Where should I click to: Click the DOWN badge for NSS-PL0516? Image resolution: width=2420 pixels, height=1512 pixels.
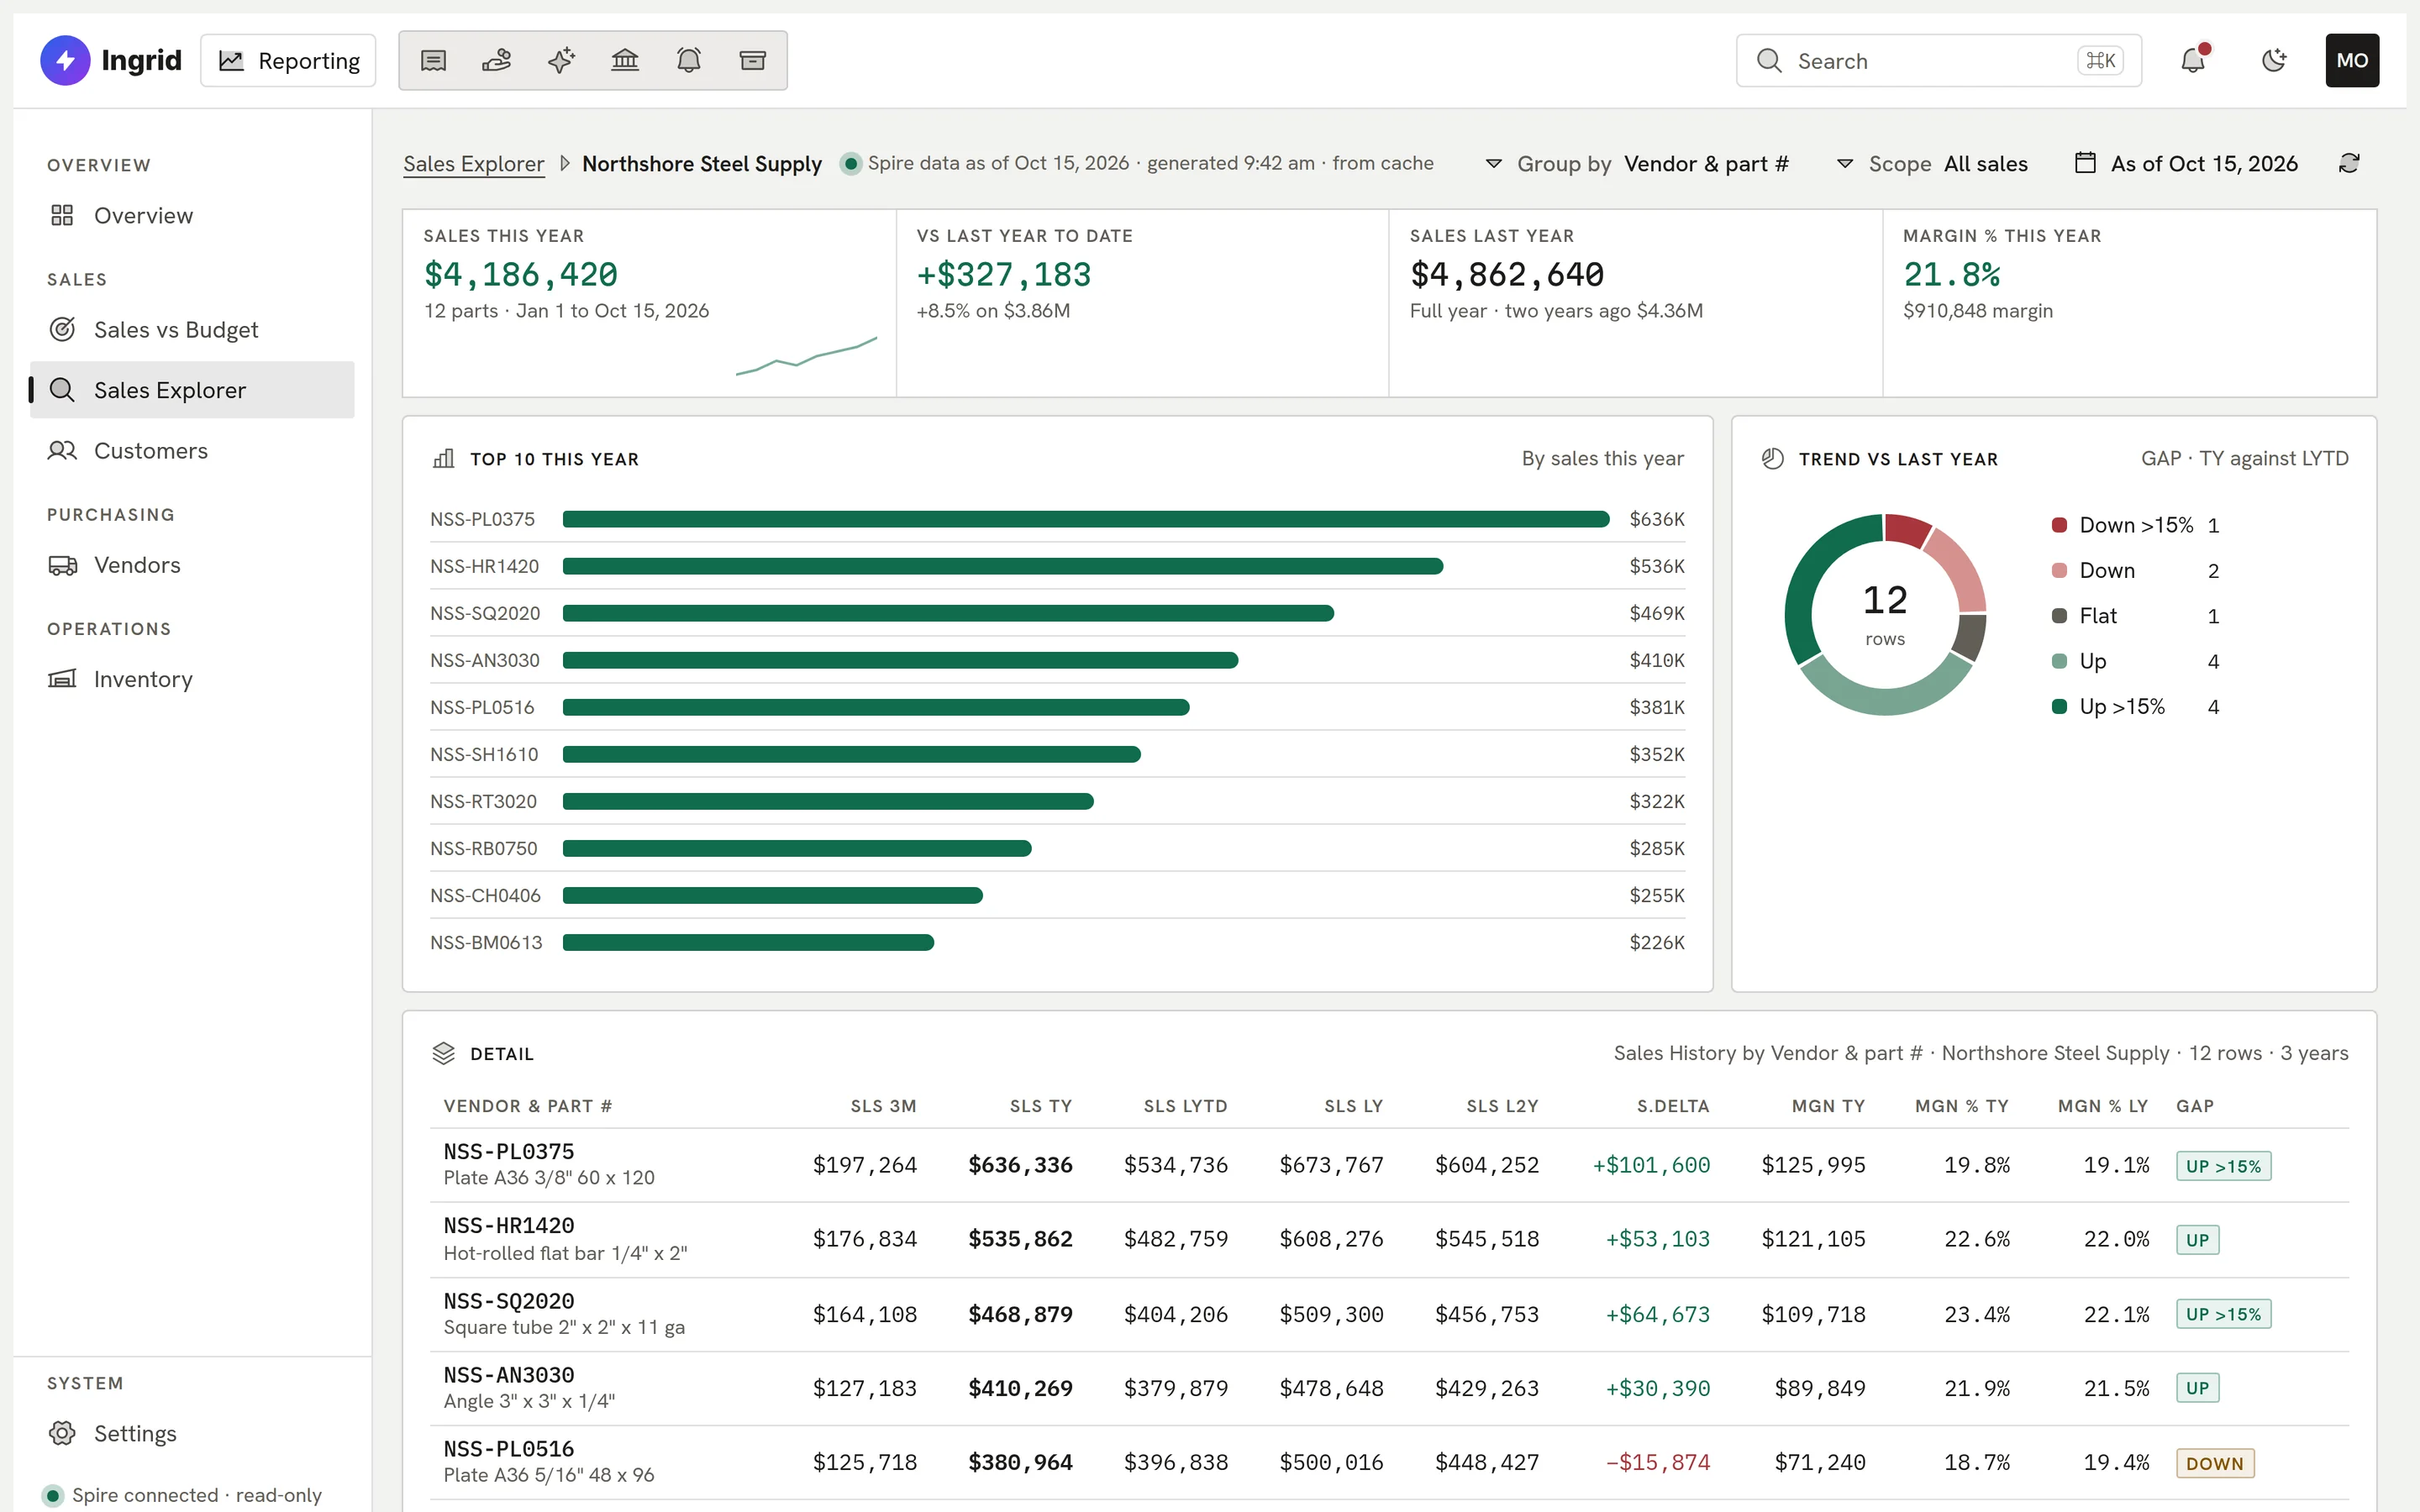[x=2214, y=1463]
